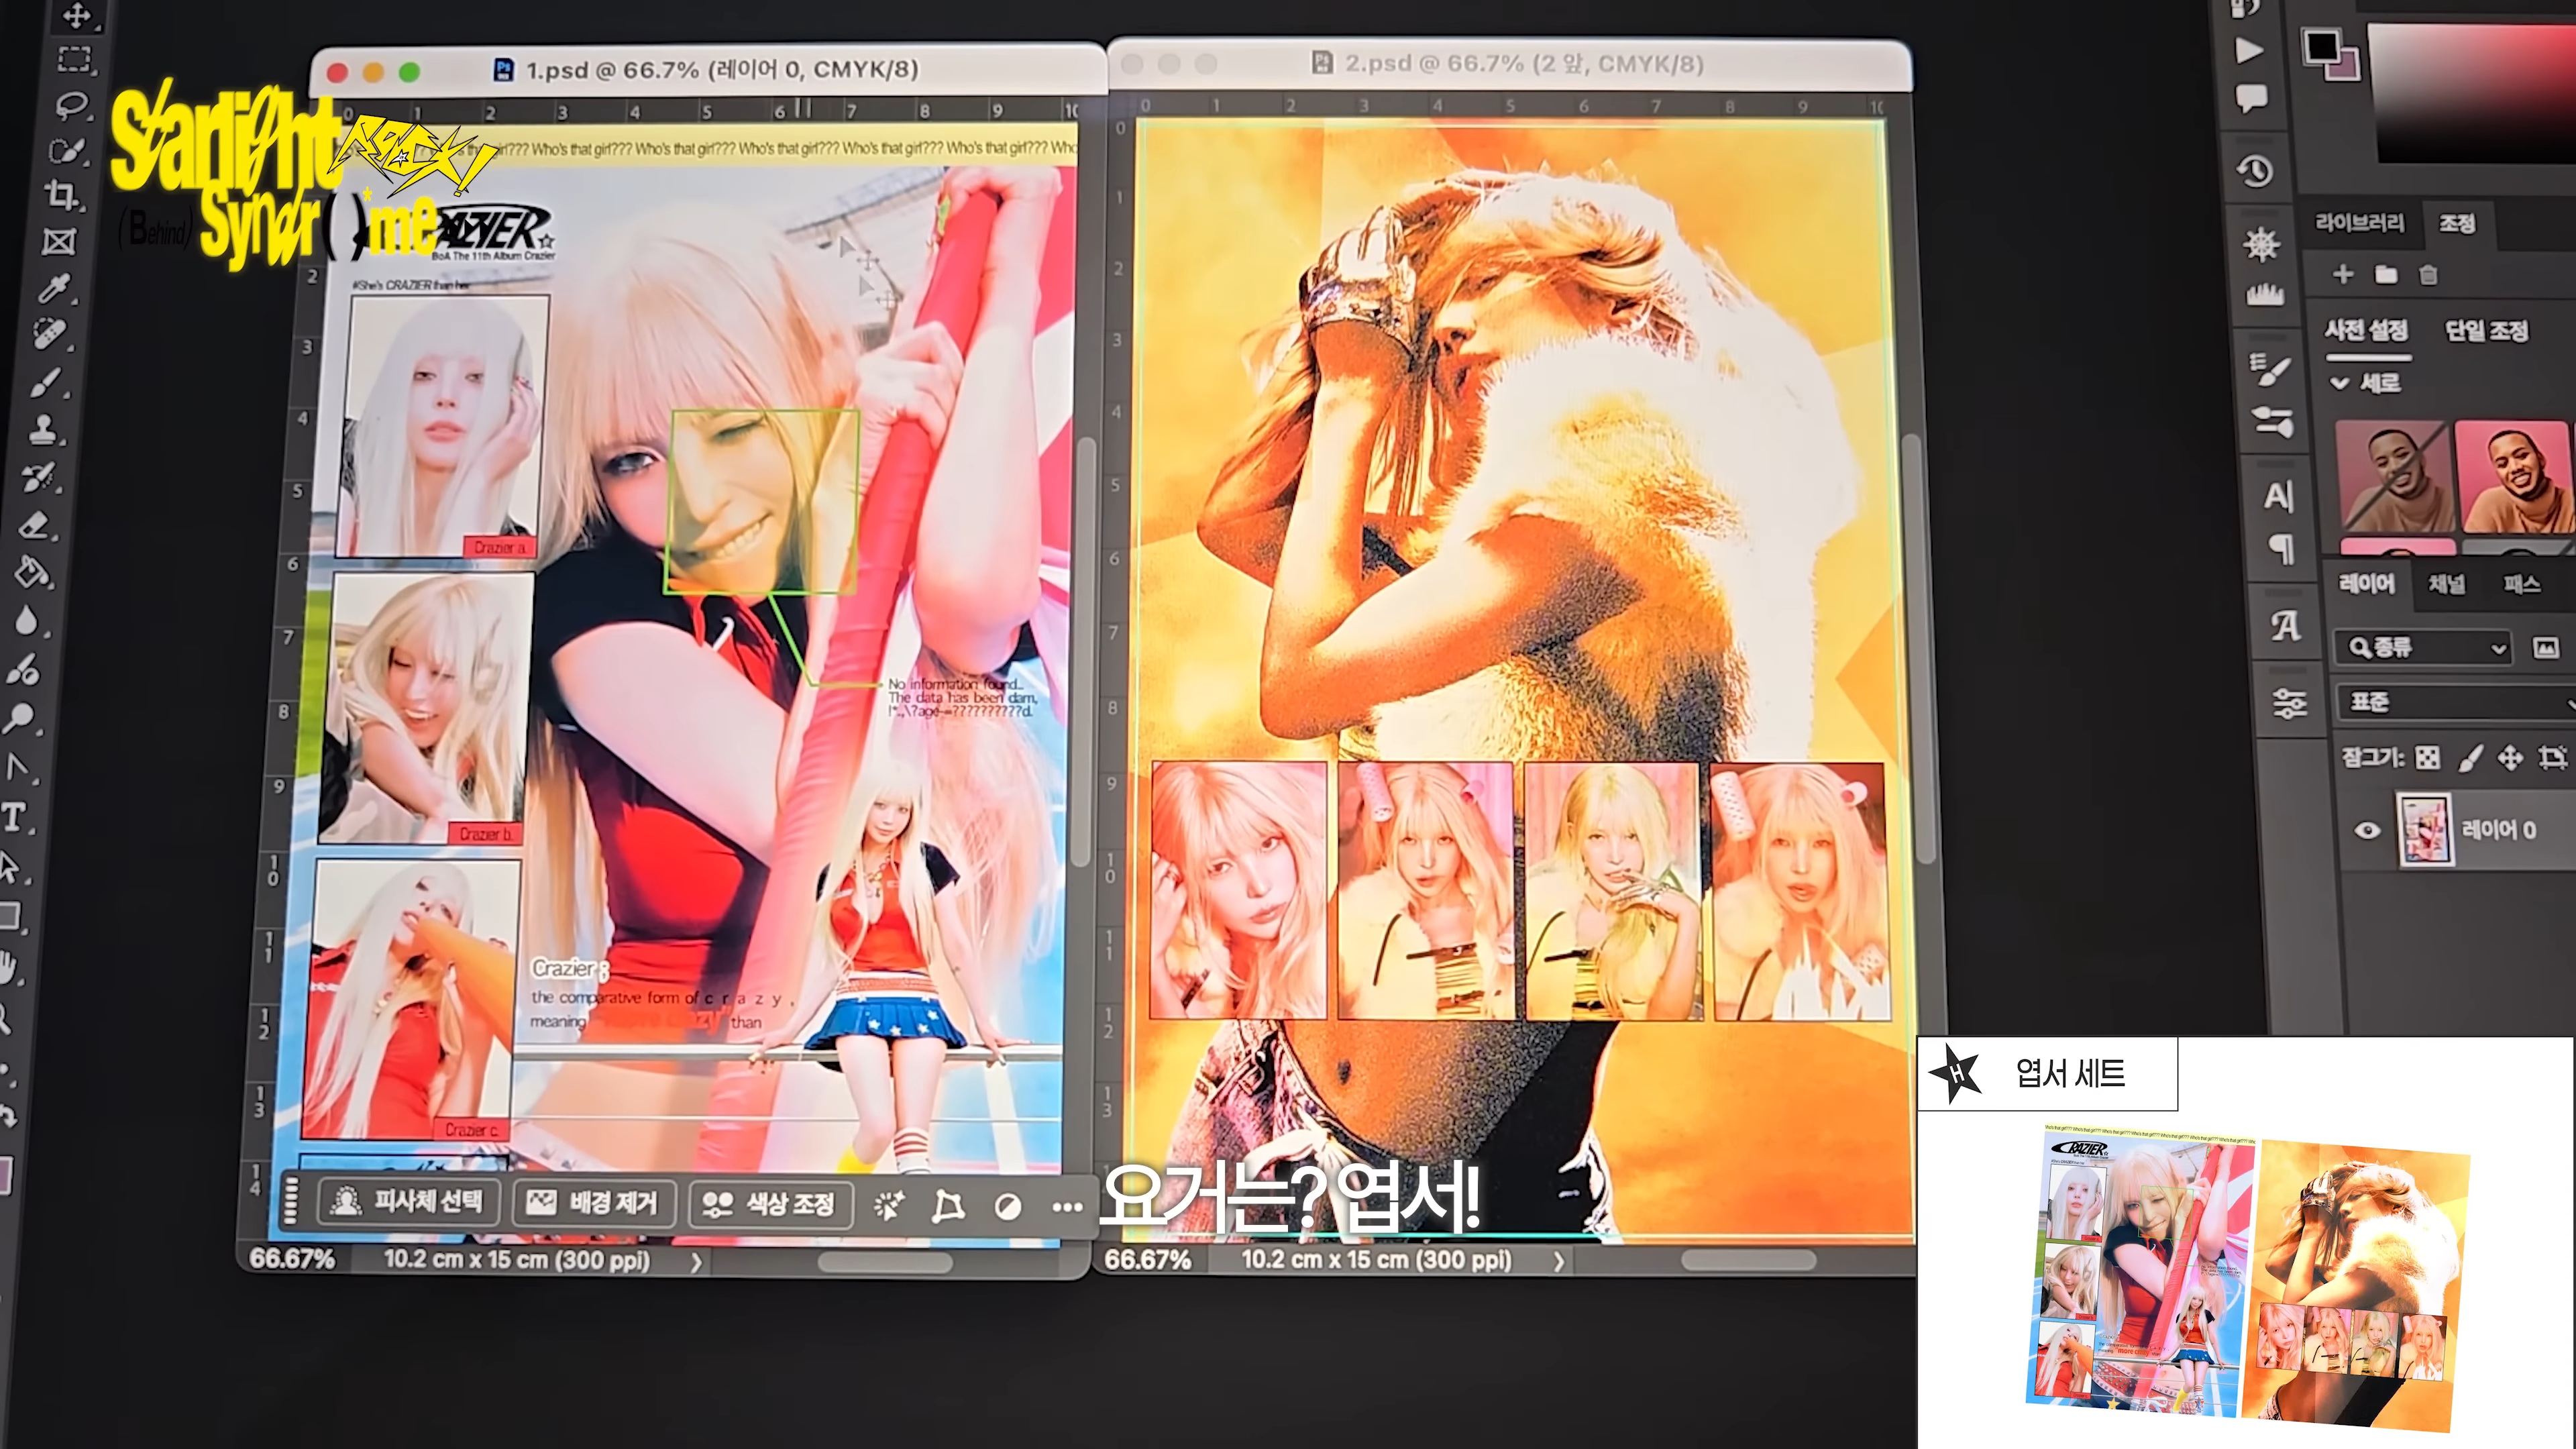Screen dimensions: 2576x1449
Task: Open the History panel icon
Action: click(x=2255, y=171)
